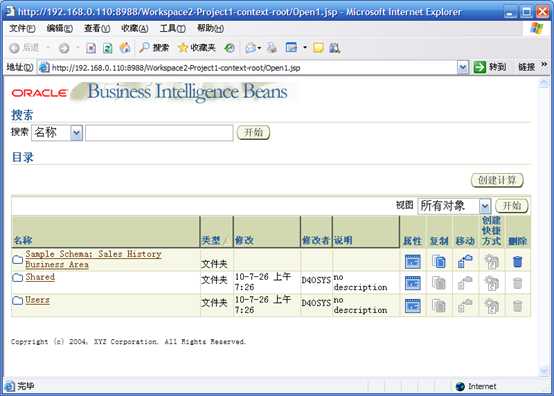Click Delete trash icon for Sample Schema row
This screenshot has height=396, width=554.
517,262
